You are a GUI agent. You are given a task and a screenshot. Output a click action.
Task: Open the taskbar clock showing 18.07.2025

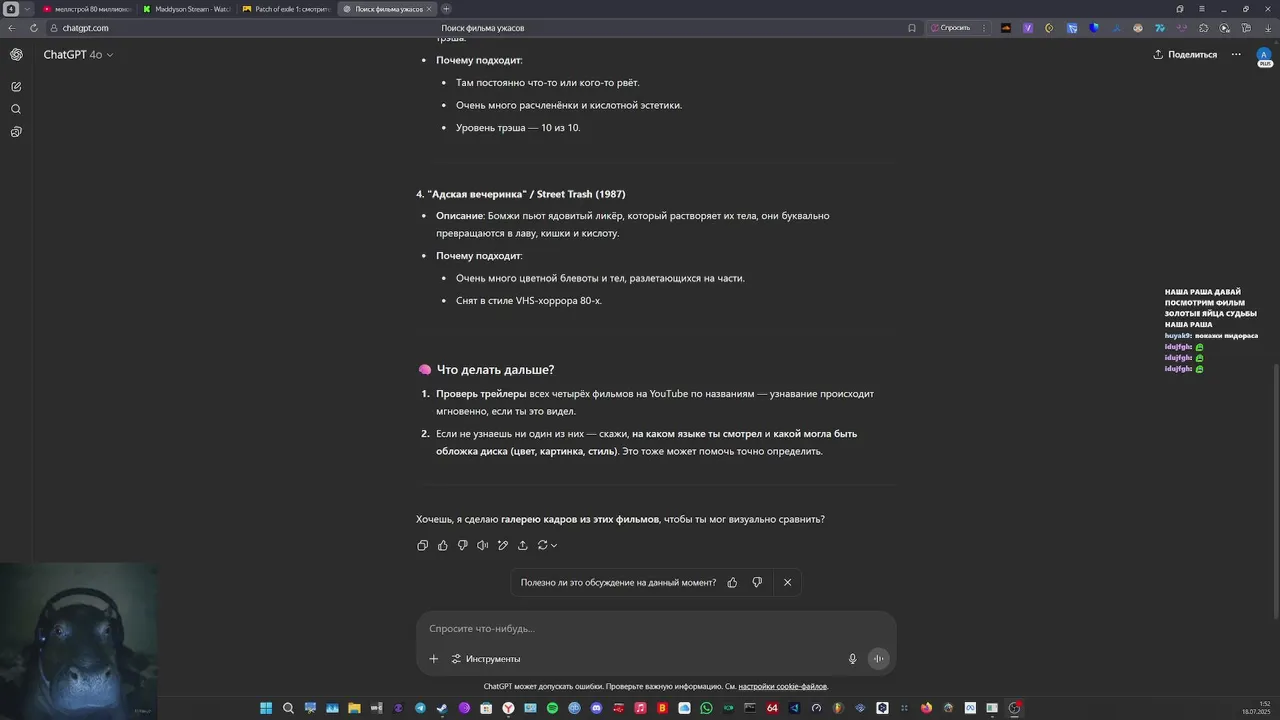tap(1256, 708)
